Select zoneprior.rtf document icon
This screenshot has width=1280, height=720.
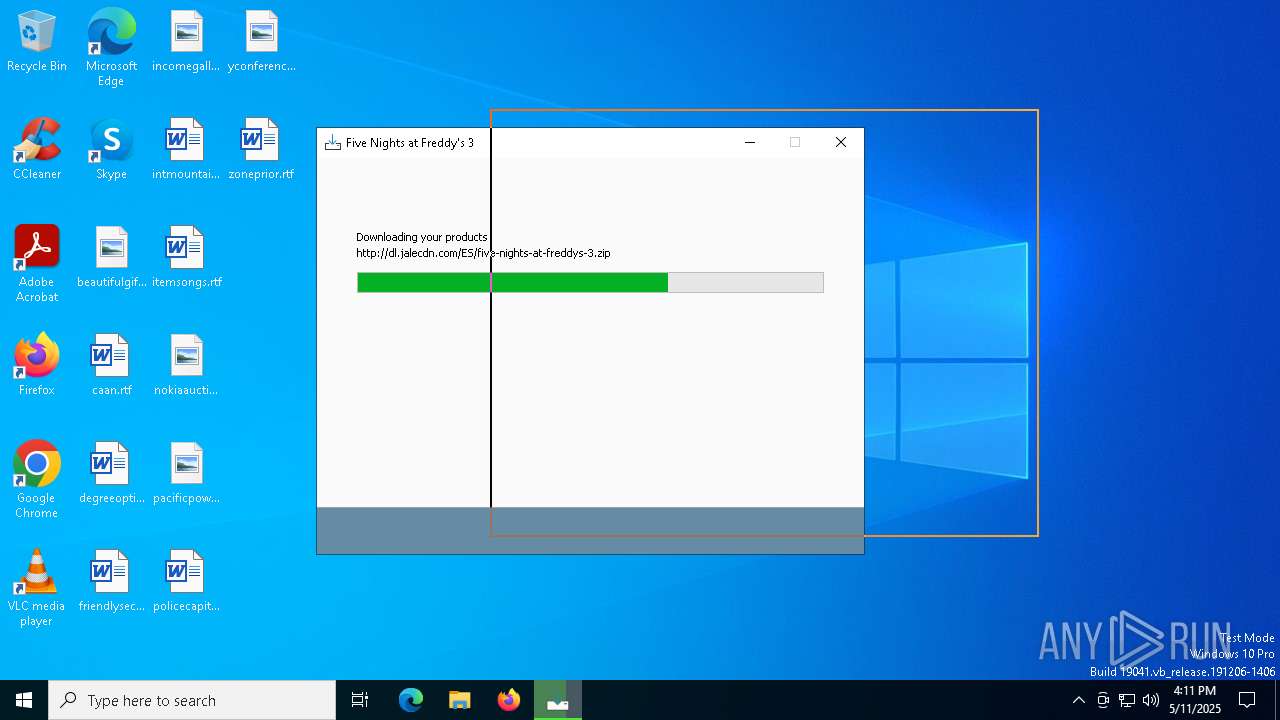[261, 150]
